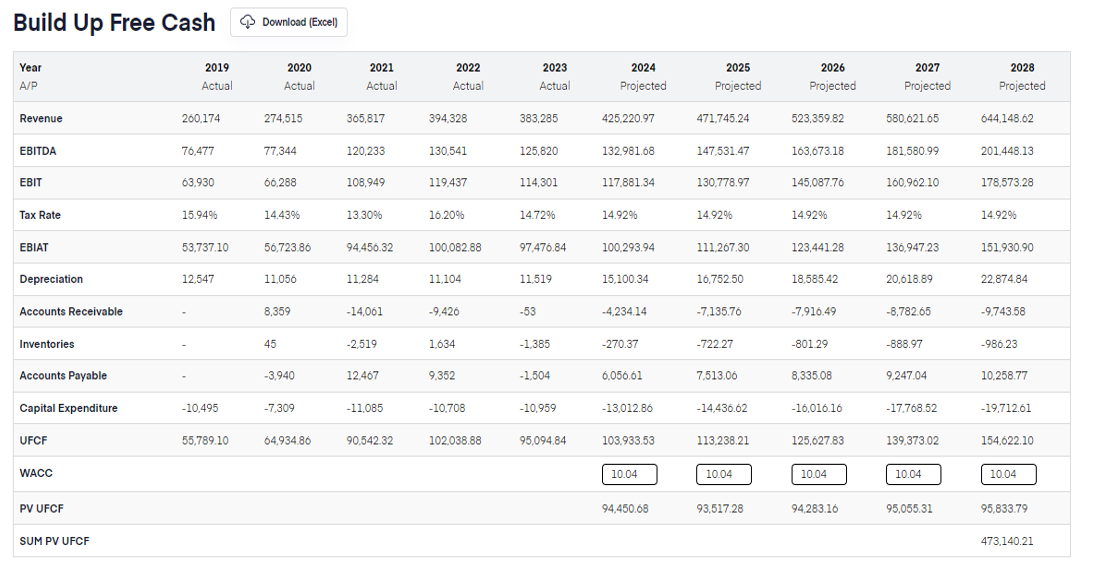
Task: Edit the 2024 WACC input field
Action: click(x=629, y=473)
